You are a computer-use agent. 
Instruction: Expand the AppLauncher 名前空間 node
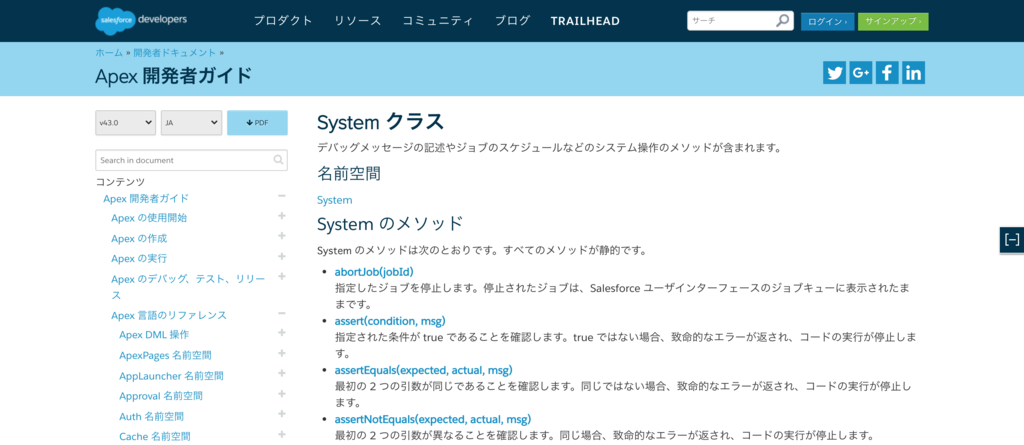[x=281, y=374]
